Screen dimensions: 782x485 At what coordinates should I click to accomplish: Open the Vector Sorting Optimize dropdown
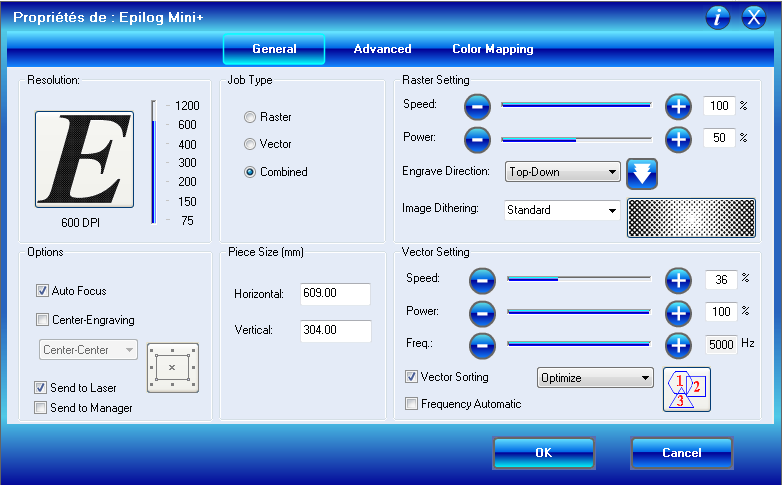595,378
